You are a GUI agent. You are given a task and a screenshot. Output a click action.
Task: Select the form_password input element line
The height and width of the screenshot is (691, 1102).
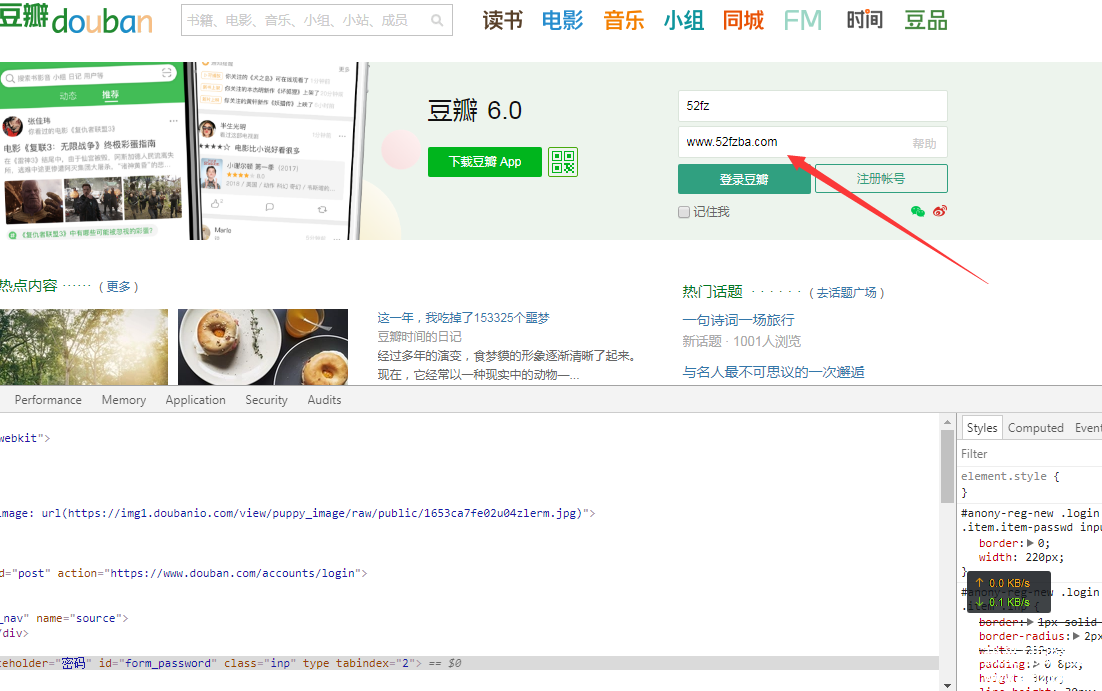(469, 663)
